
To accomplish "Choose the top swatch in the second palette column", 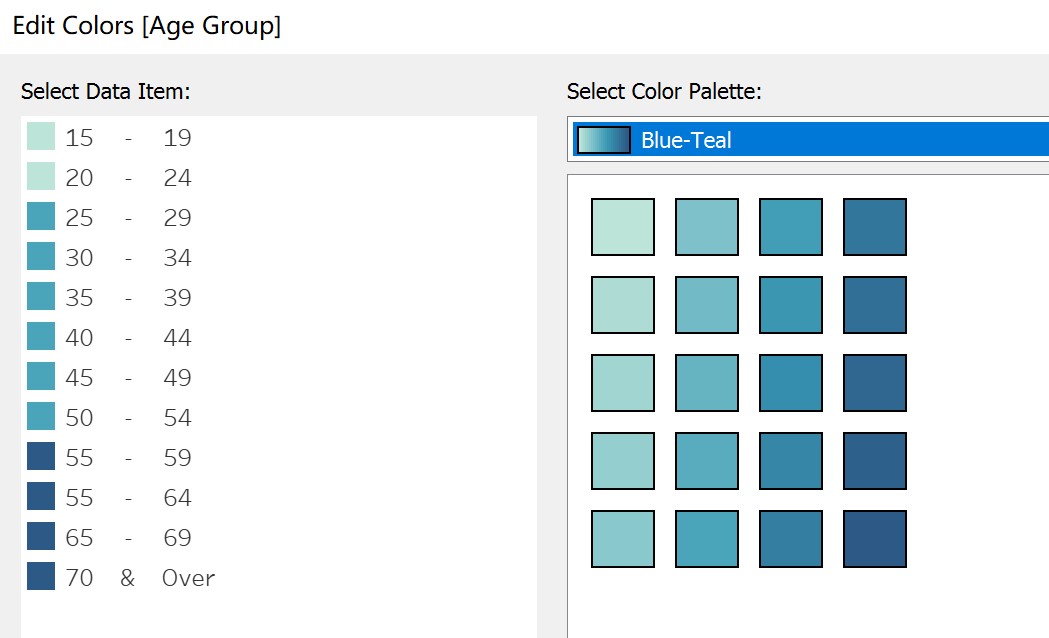I will click(x=707, y=227).
